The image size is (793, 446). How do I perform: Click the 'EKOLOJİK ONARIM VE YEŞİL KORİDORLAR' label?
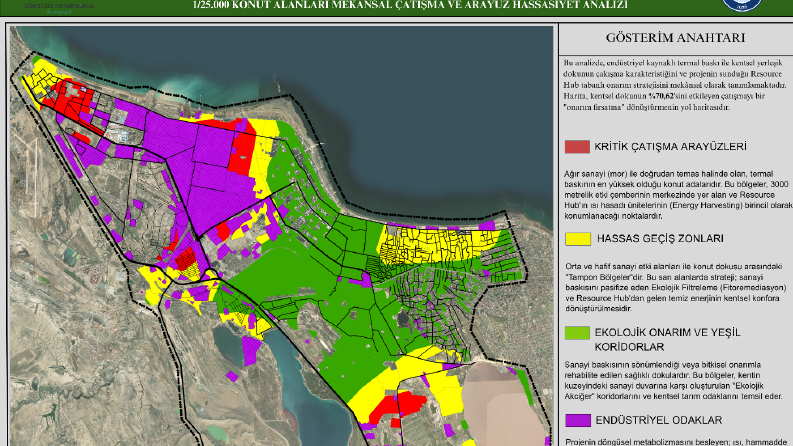click(x=668, y=340)
